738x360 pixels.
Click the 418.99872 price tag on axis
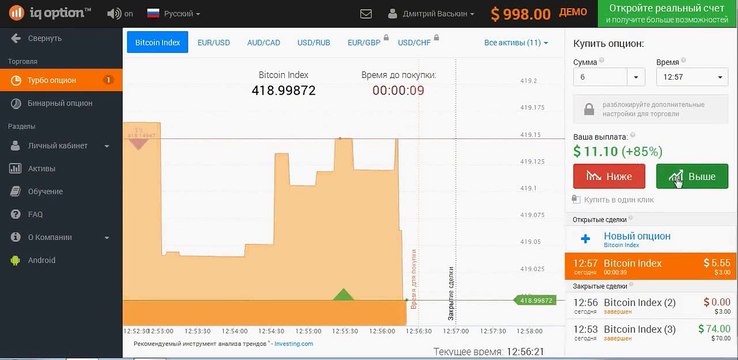535,300
